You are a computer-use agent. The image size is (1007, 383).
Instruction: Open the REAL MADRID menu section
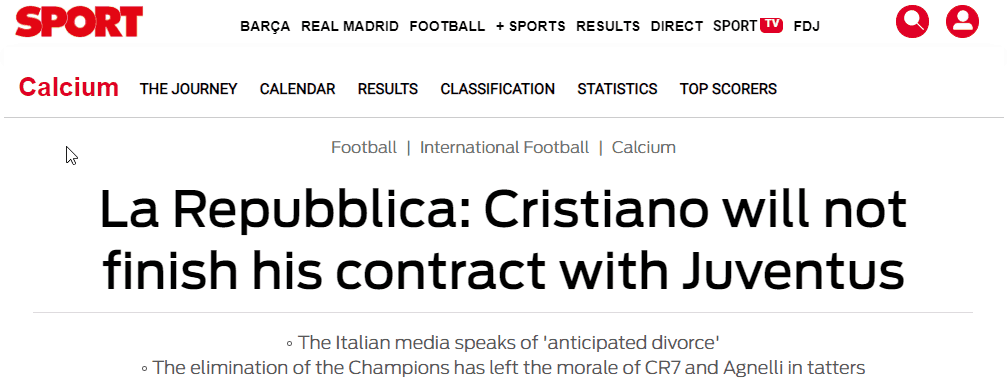[x=350, y=26]
